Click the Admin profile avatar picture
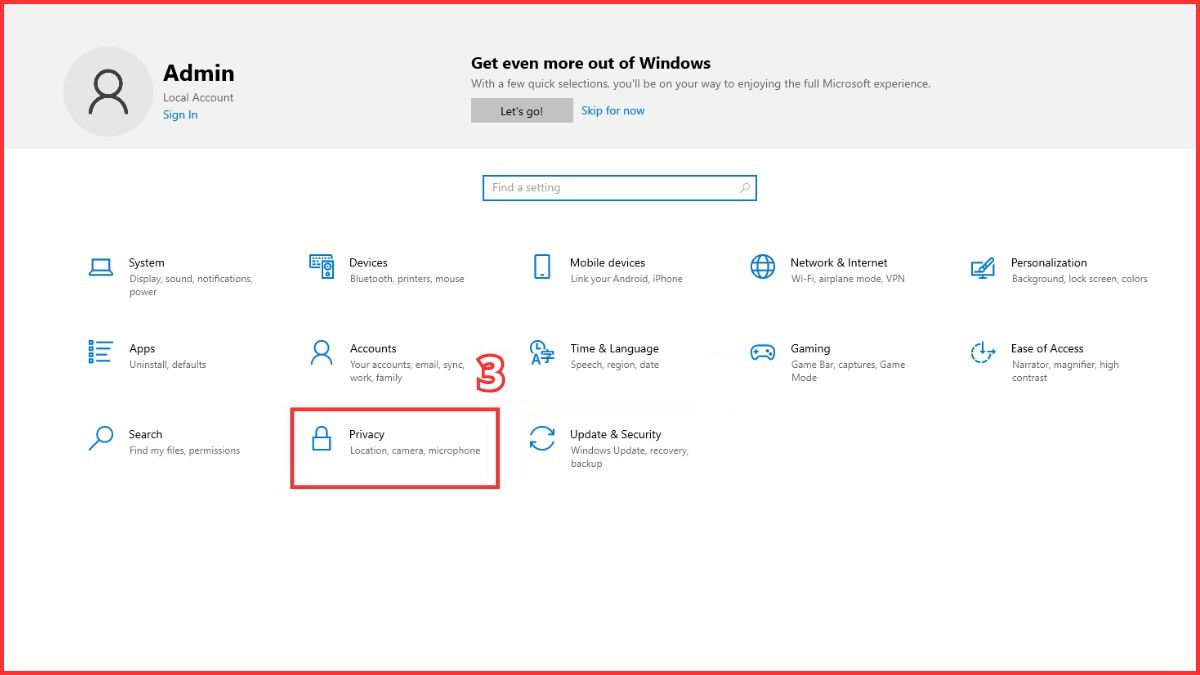This screenshot has width=1200, height=675. (x=108, y=92)
